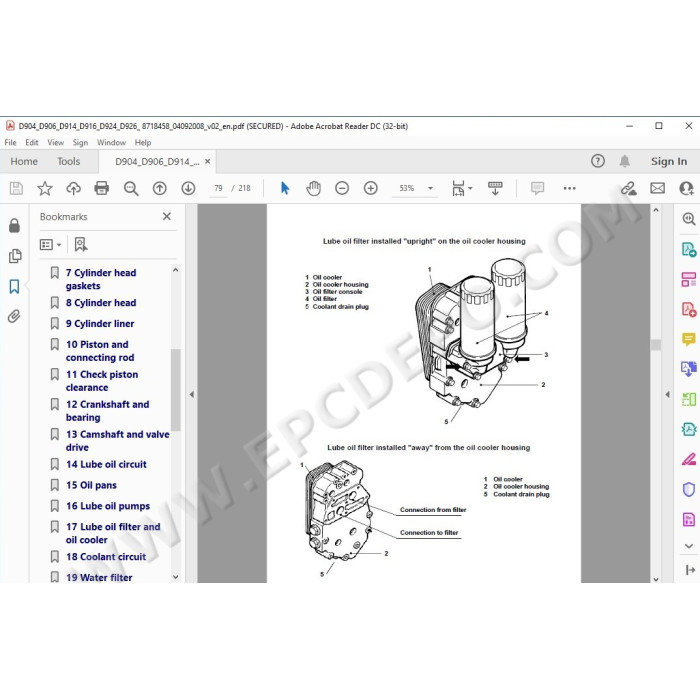
Task: Open fit page options icon
Action: 461,188
